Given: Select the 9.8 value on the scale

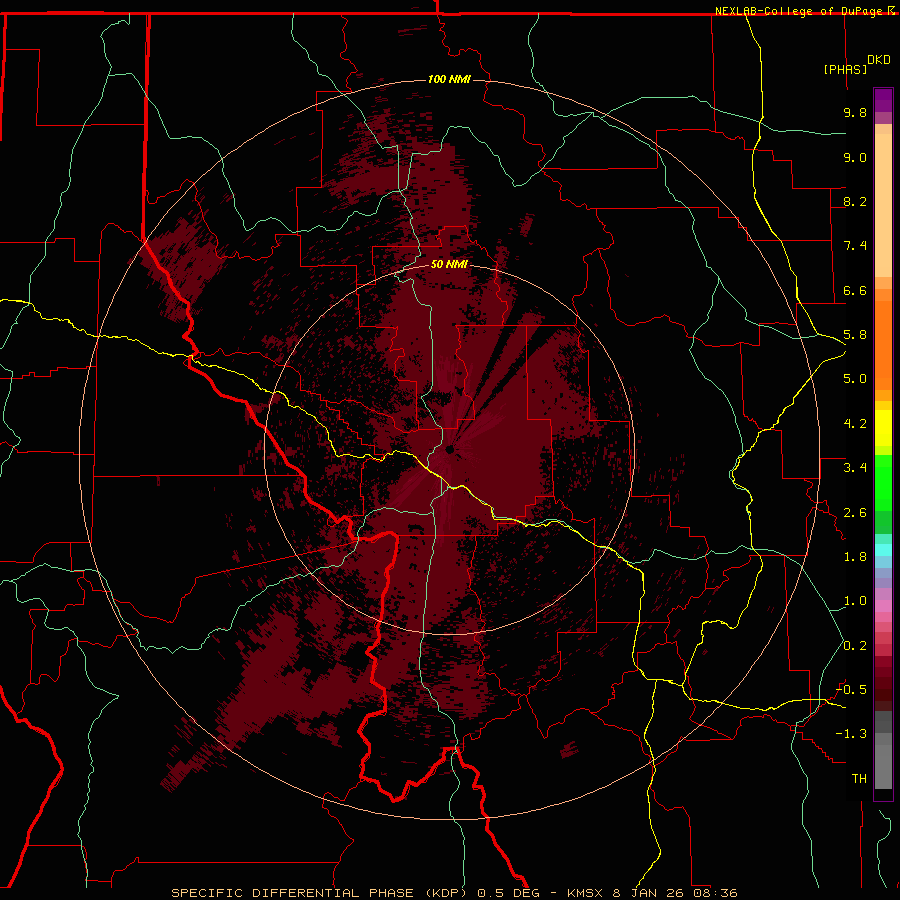Looking at the screenshot, I should 855,112.
